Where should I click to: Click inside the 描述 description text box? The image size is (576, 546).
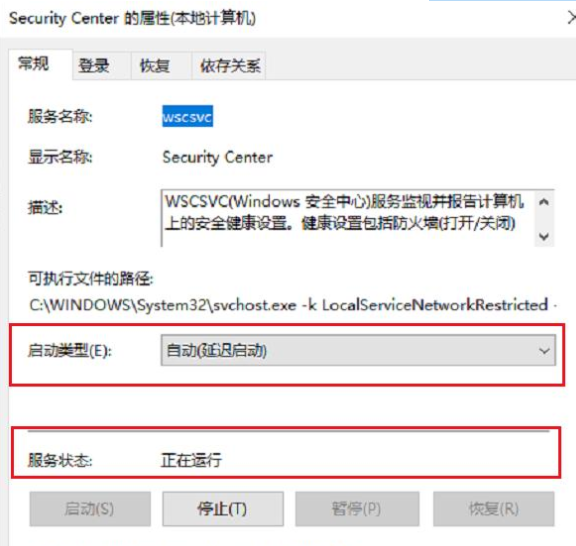pos(347,218)
